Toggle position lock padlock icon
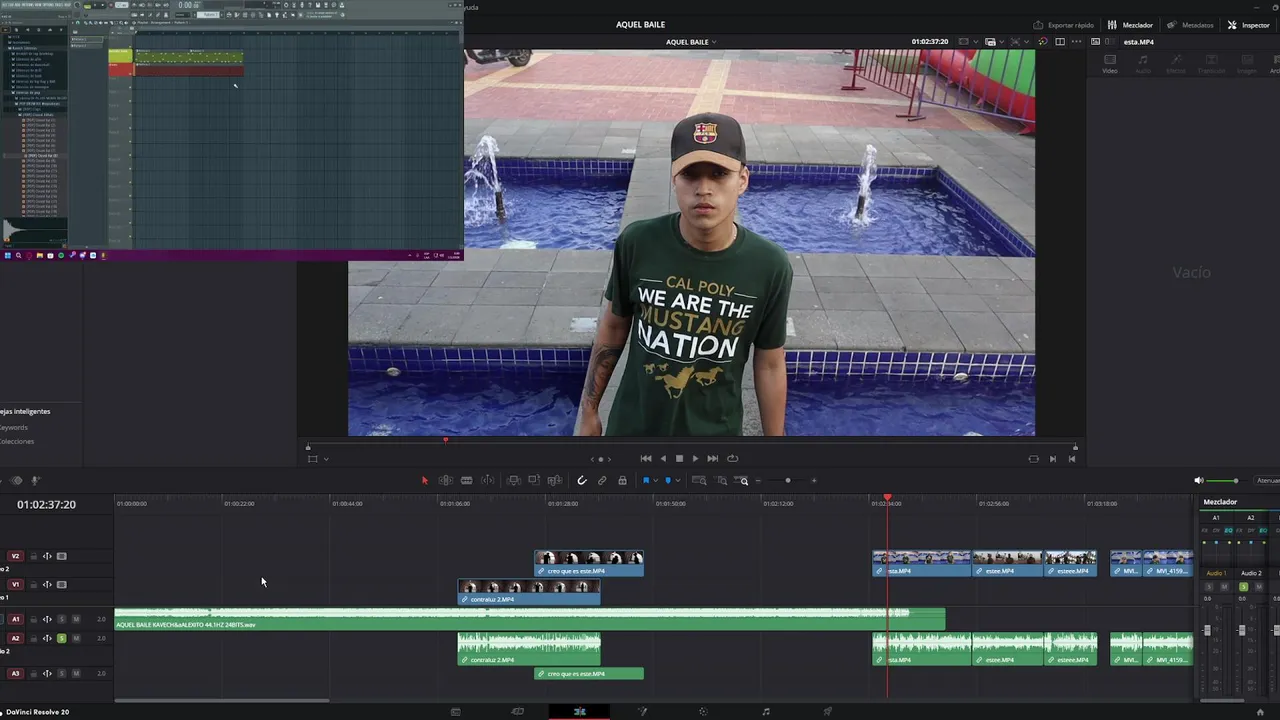 [x=622, y=481]
